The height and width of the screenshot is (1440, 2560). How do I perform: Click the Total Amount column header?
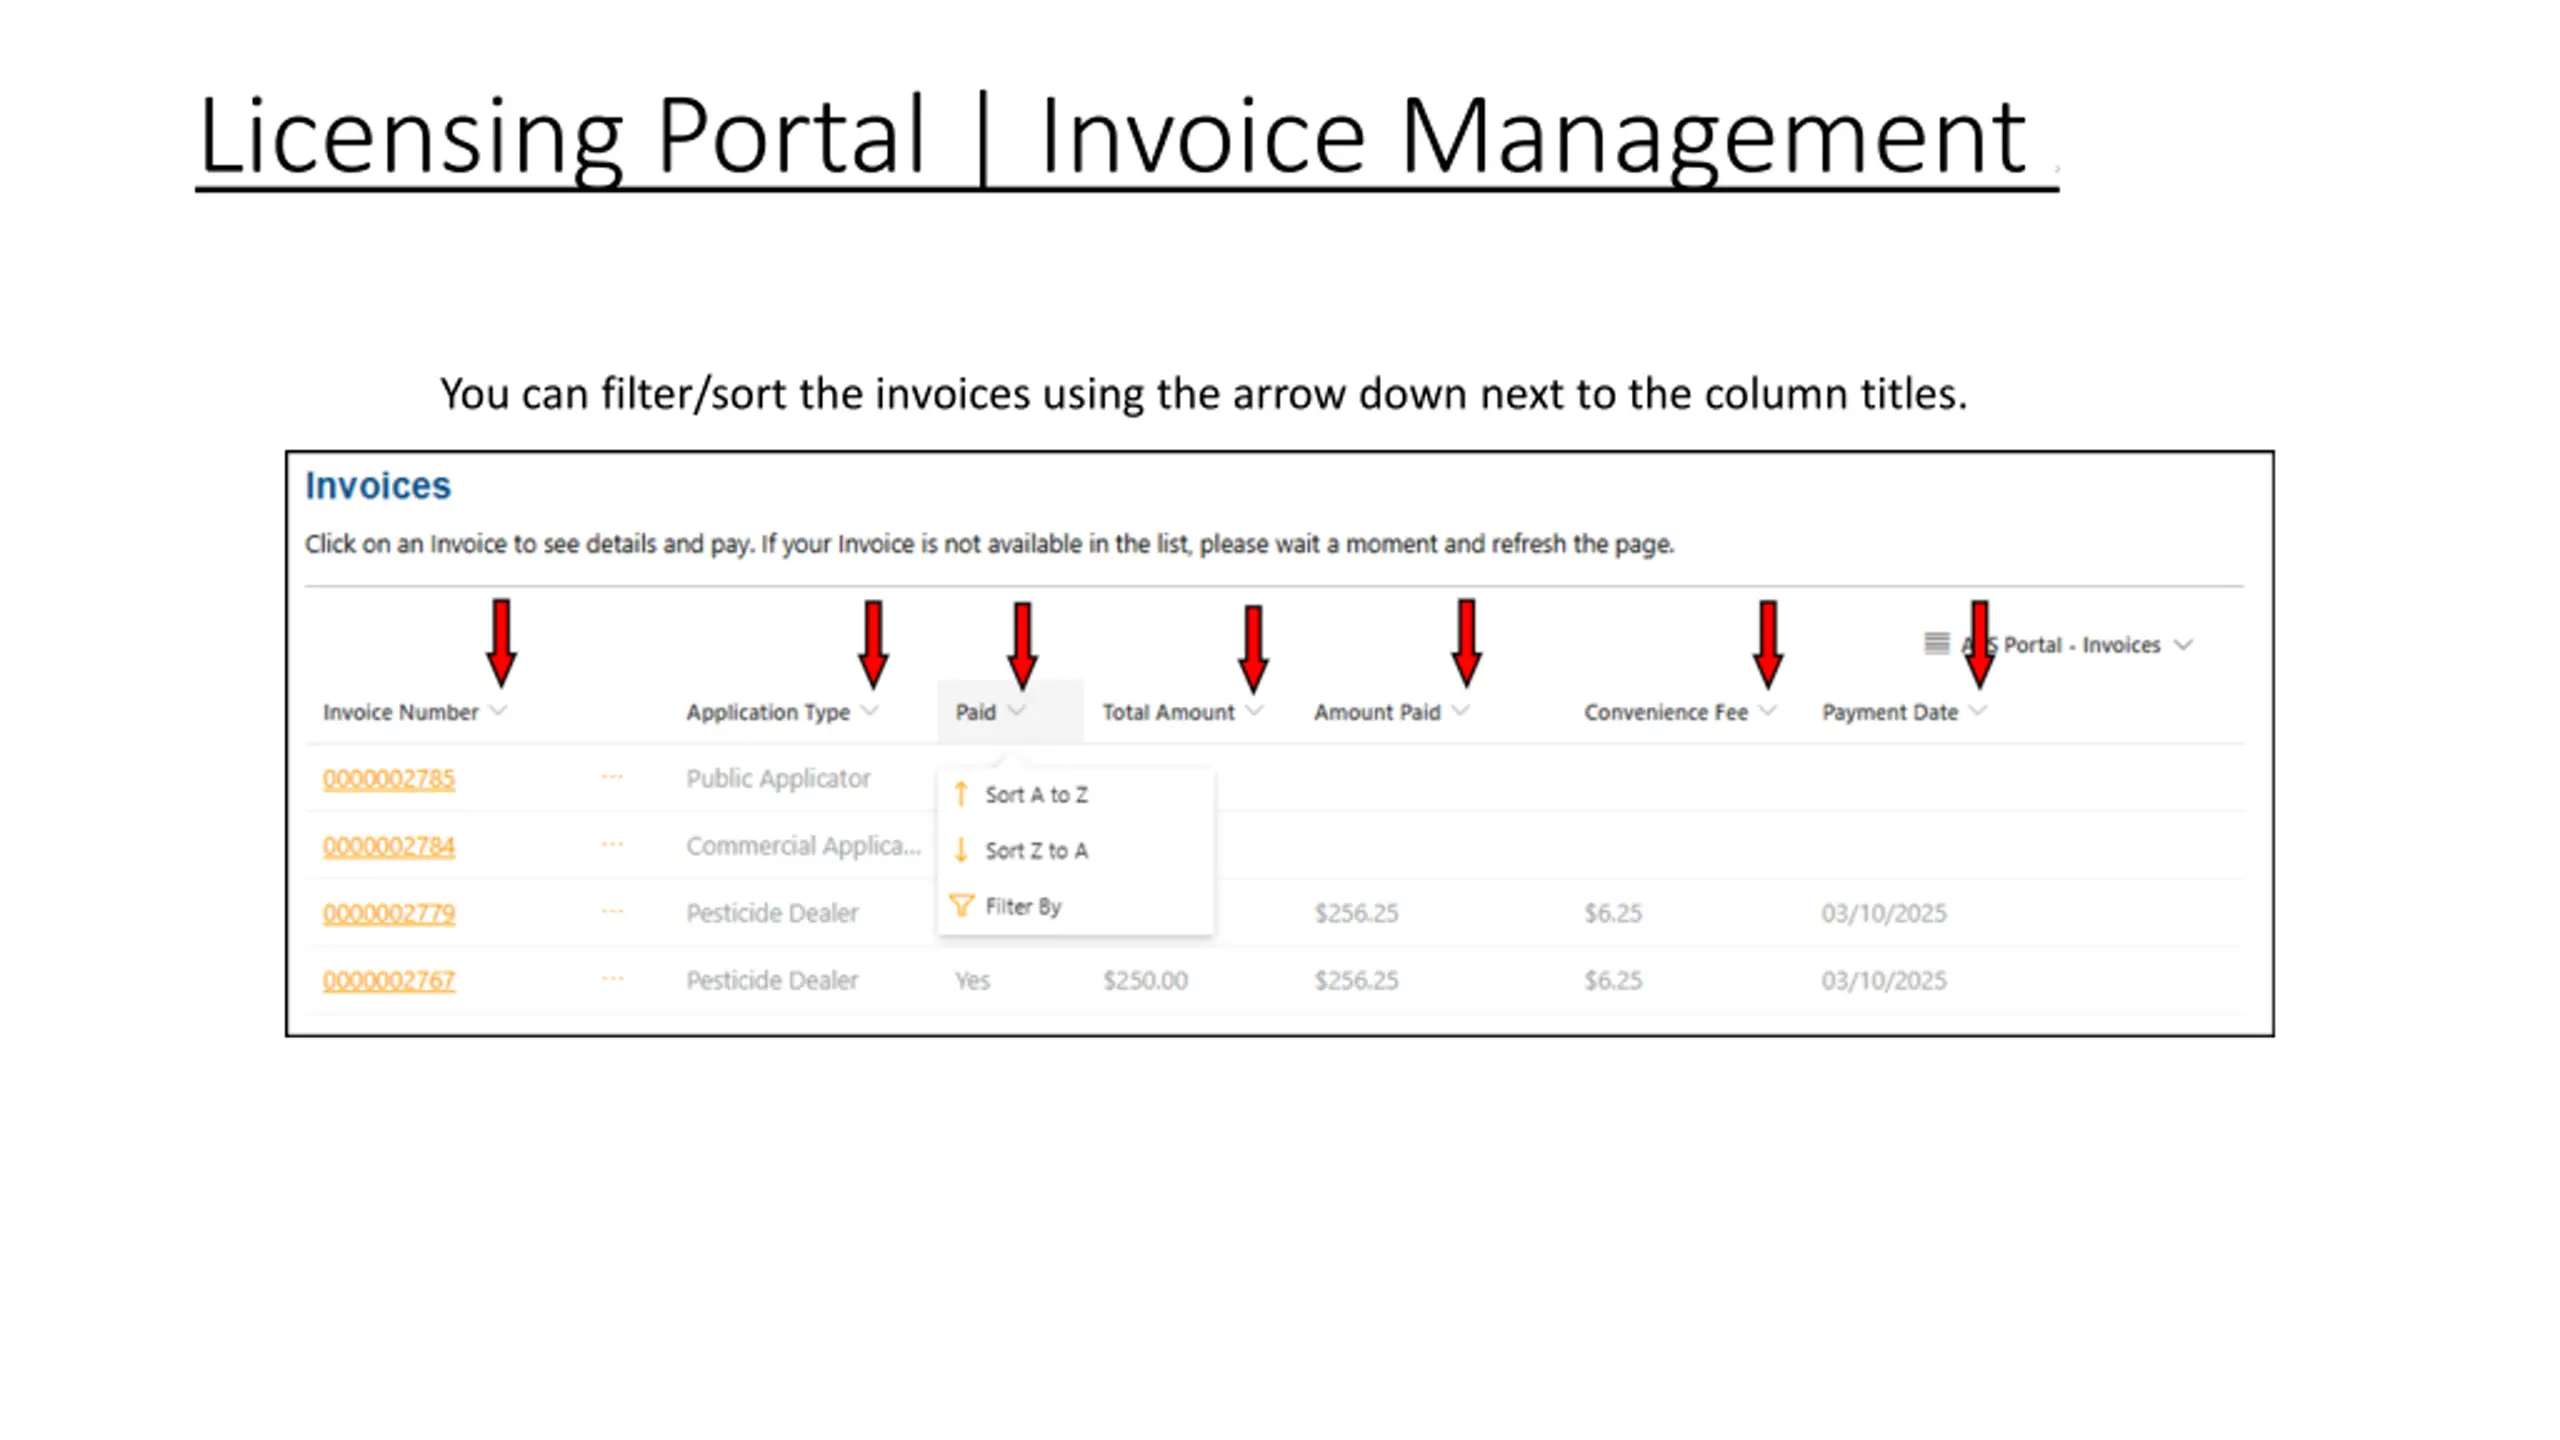[1168, 713]
